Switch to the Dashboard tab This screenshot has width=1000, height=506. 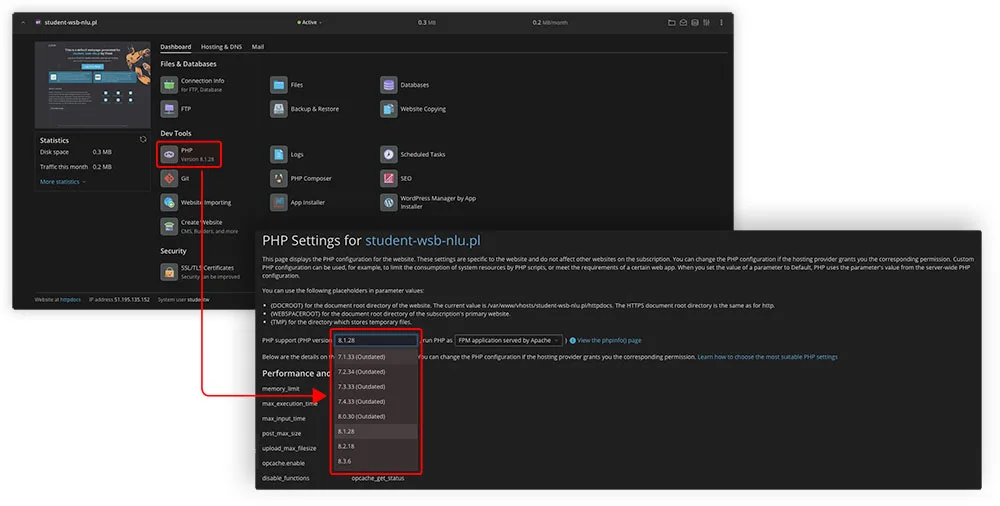[175, 47]
